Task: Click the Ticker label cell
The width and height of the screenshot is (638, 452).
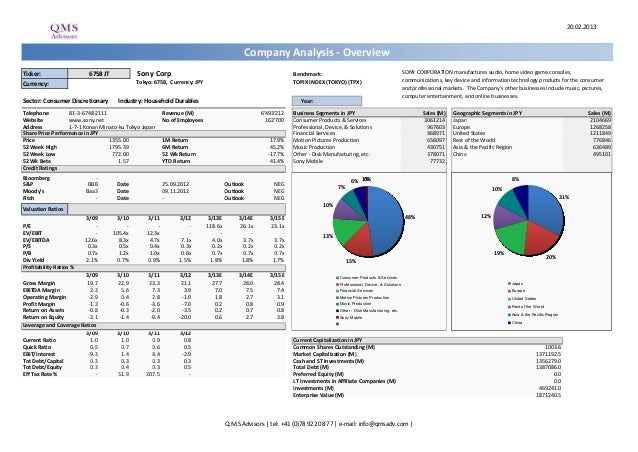Action: [44, 74]
